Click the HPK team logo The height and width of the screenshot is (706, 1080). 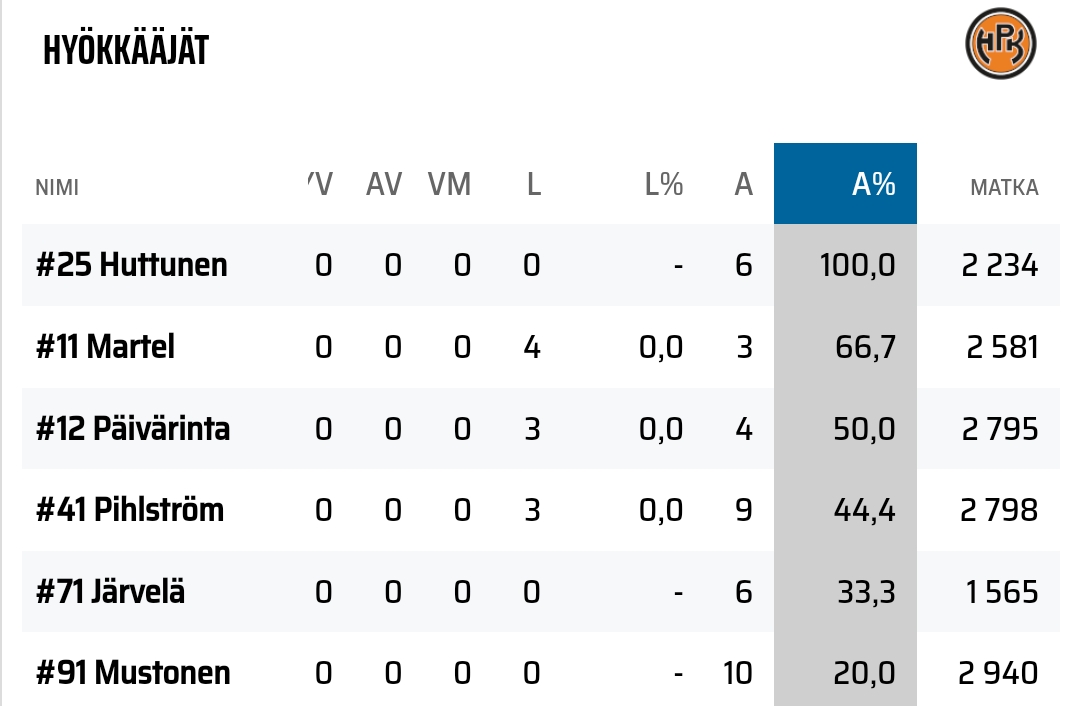(x=1001, y=44)
